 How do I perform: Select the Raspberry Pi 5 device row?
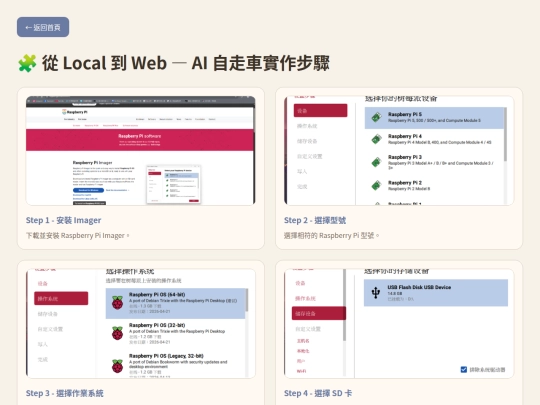(434, 118)
